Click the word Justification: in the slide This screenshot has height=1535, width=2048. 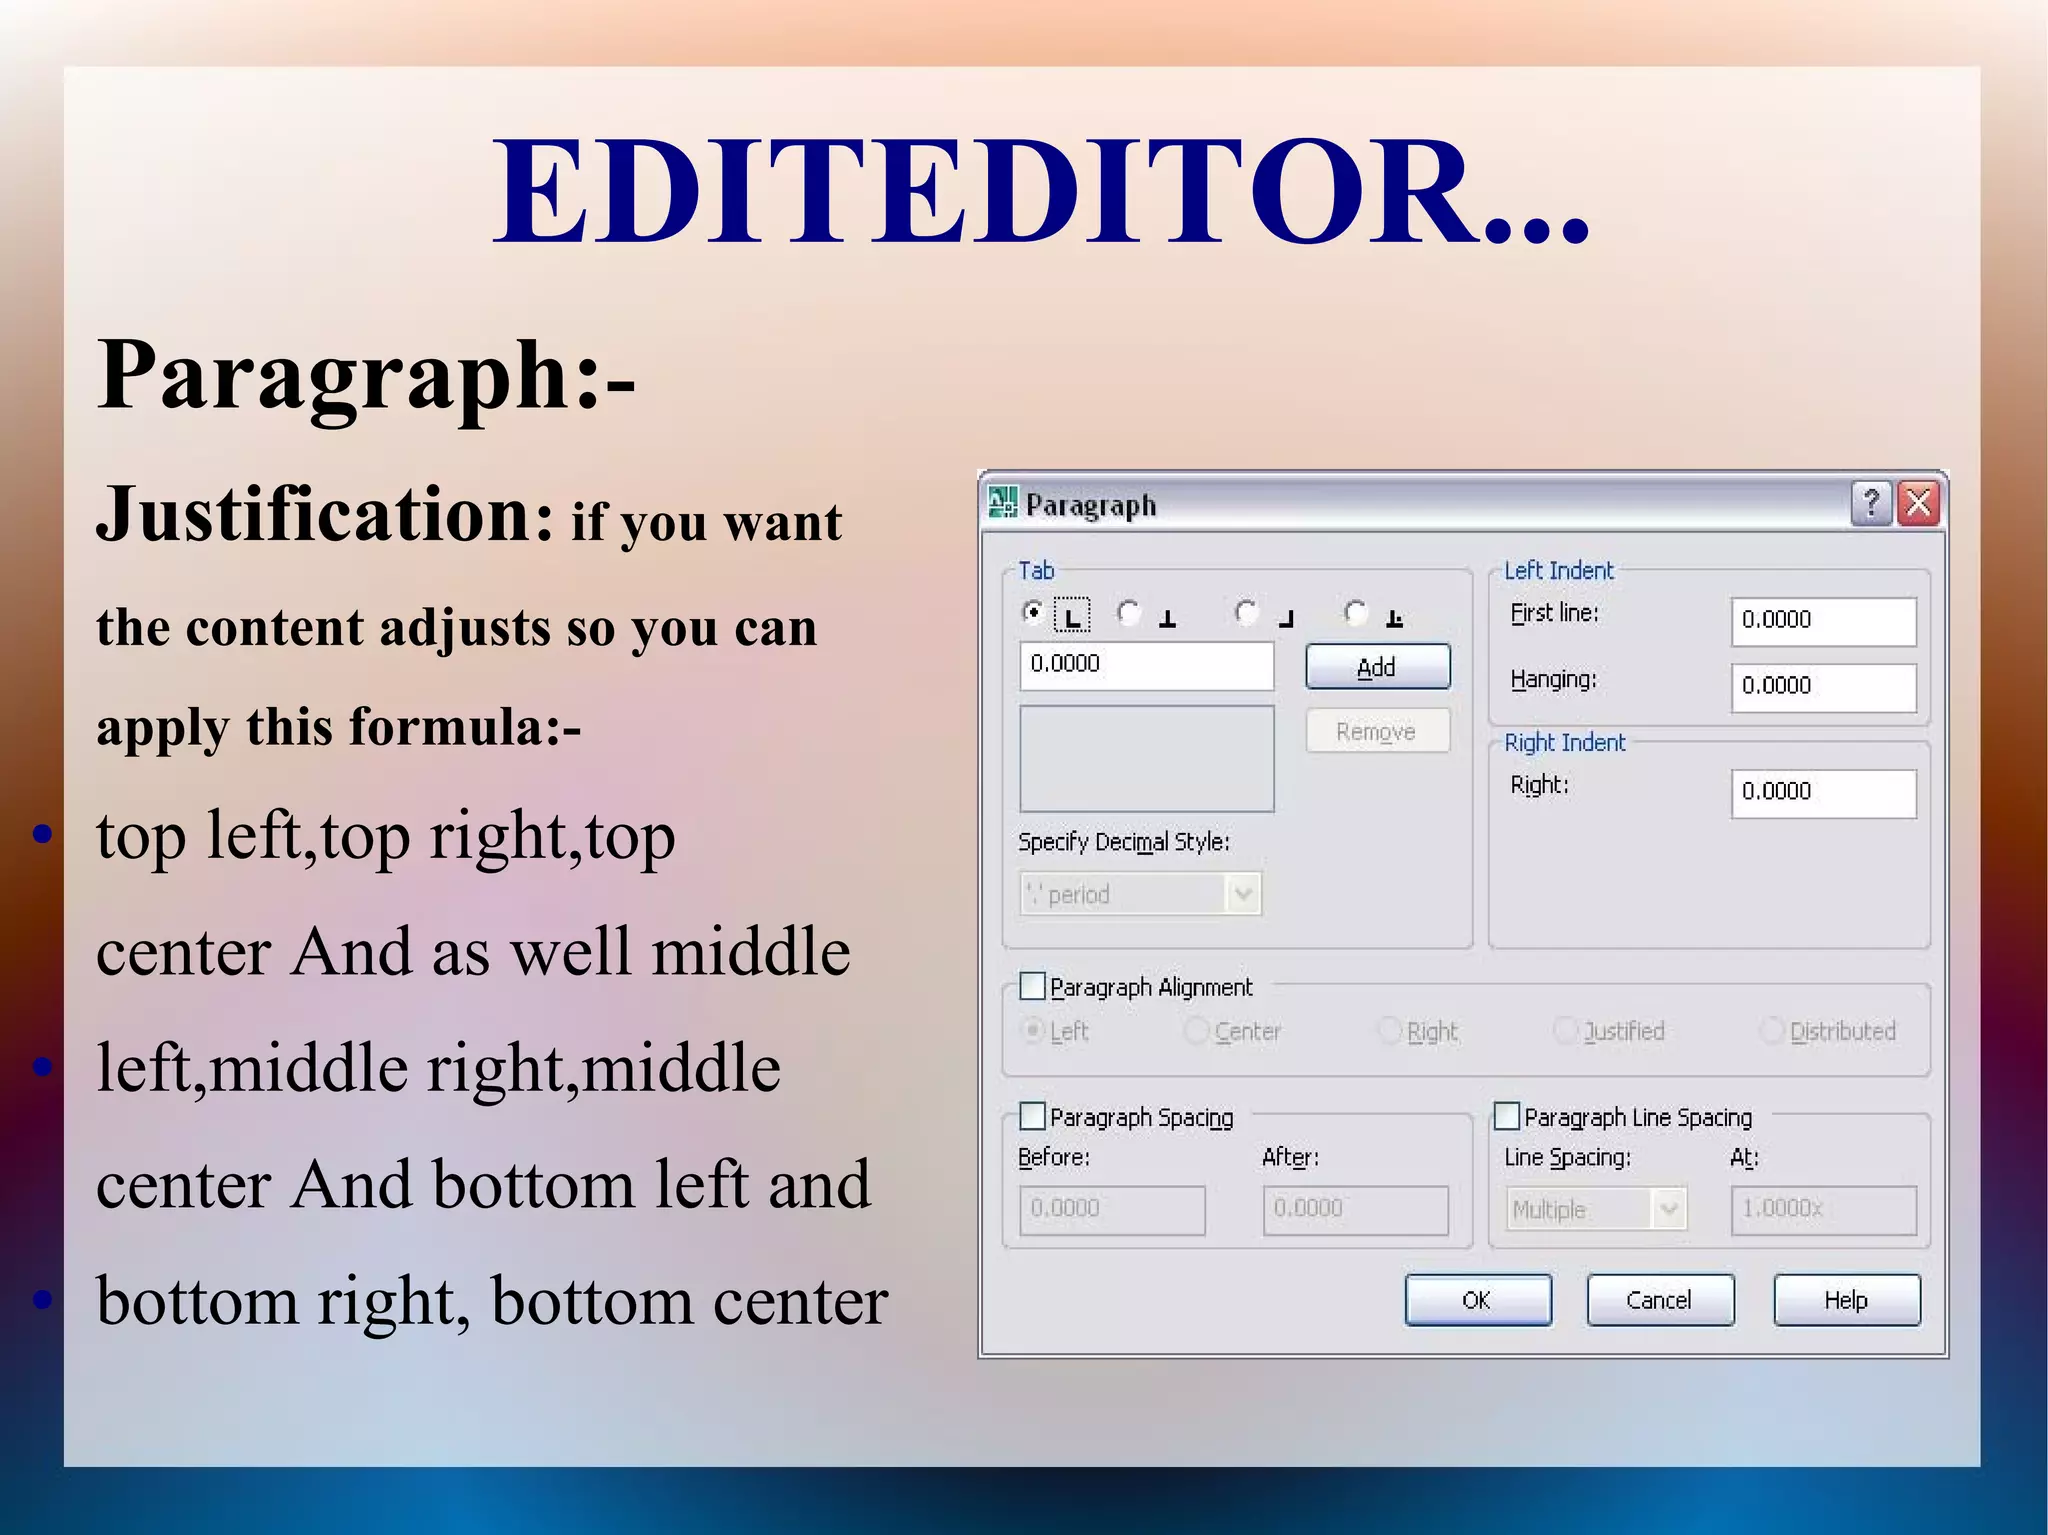coord(325,514)
